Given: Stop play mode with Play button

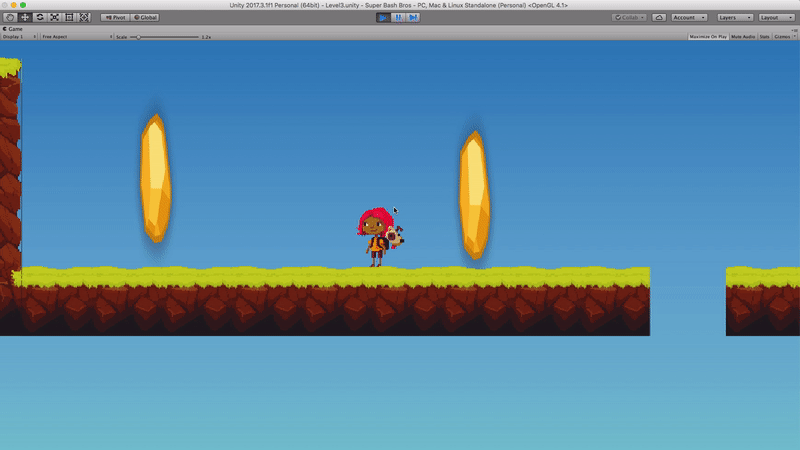Looking at the screenshot, I should click(385, 17).
